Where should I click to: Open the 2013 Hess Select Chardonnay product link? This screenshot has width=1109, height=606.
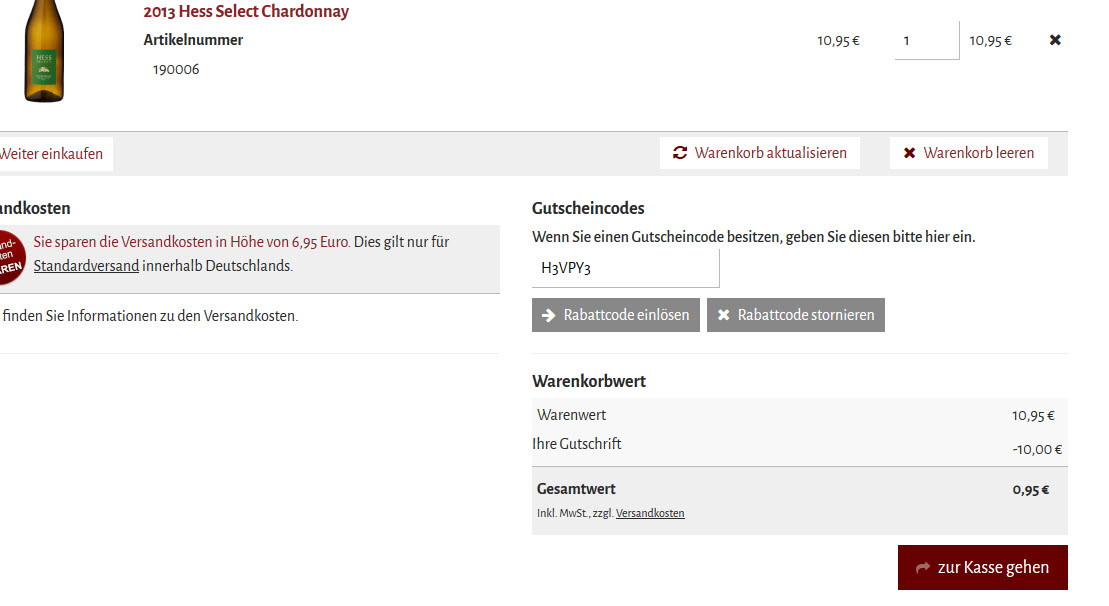246,11
